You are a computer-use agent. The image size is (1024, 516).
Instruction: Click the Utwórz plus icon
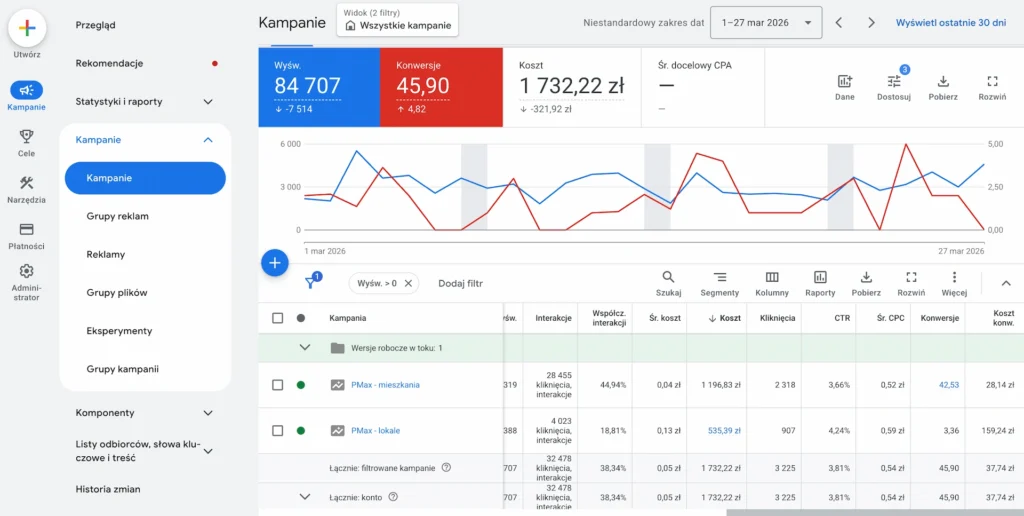[x=27, y=28]
